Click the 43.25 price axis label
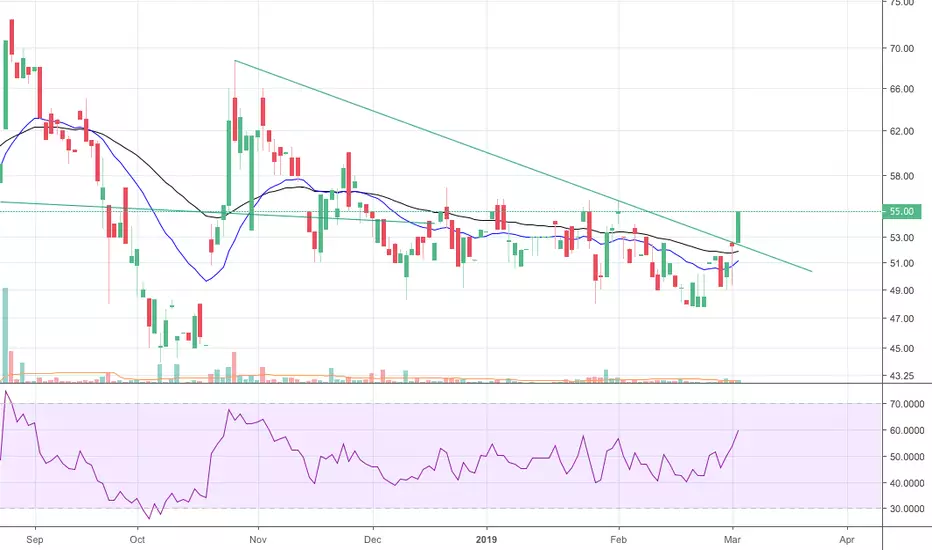 click(902, 376)
